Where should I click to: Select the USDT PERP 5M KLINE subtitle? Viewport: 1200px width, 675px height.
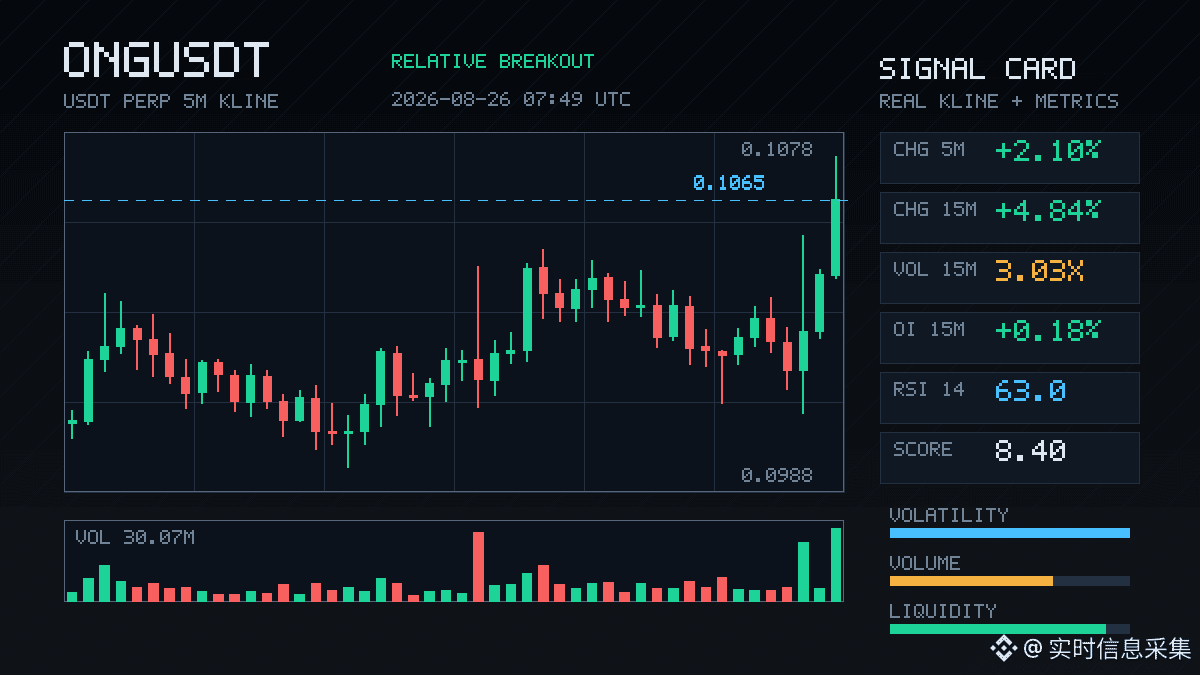(x=171, y=101)
